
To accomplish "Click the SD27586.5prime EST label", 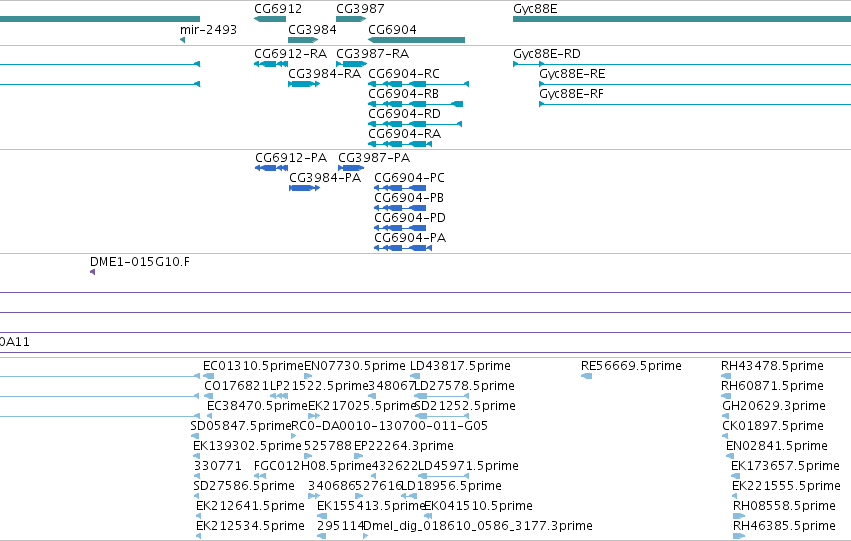I will pos(244,487).
